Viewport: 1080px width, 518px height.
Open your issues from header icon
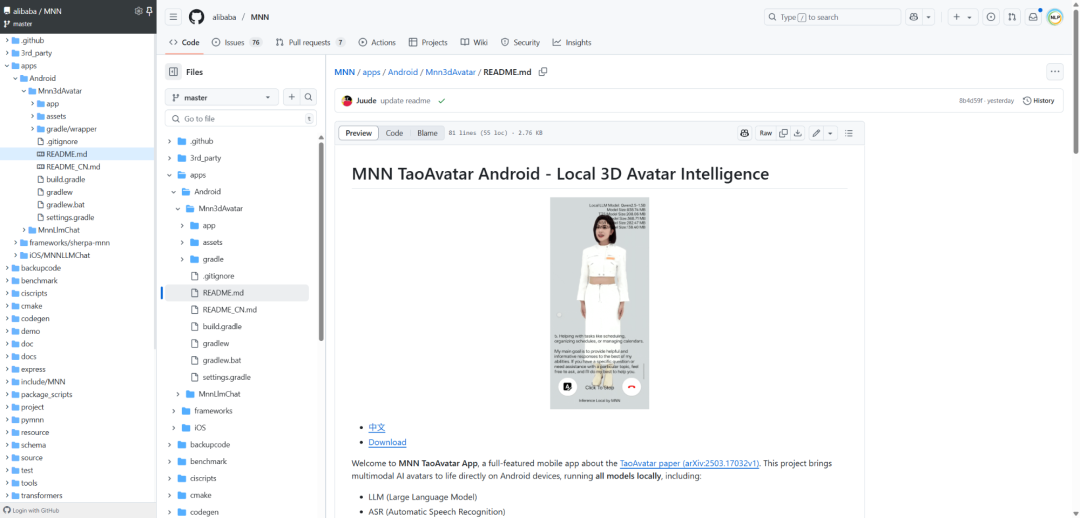[990, 17]
